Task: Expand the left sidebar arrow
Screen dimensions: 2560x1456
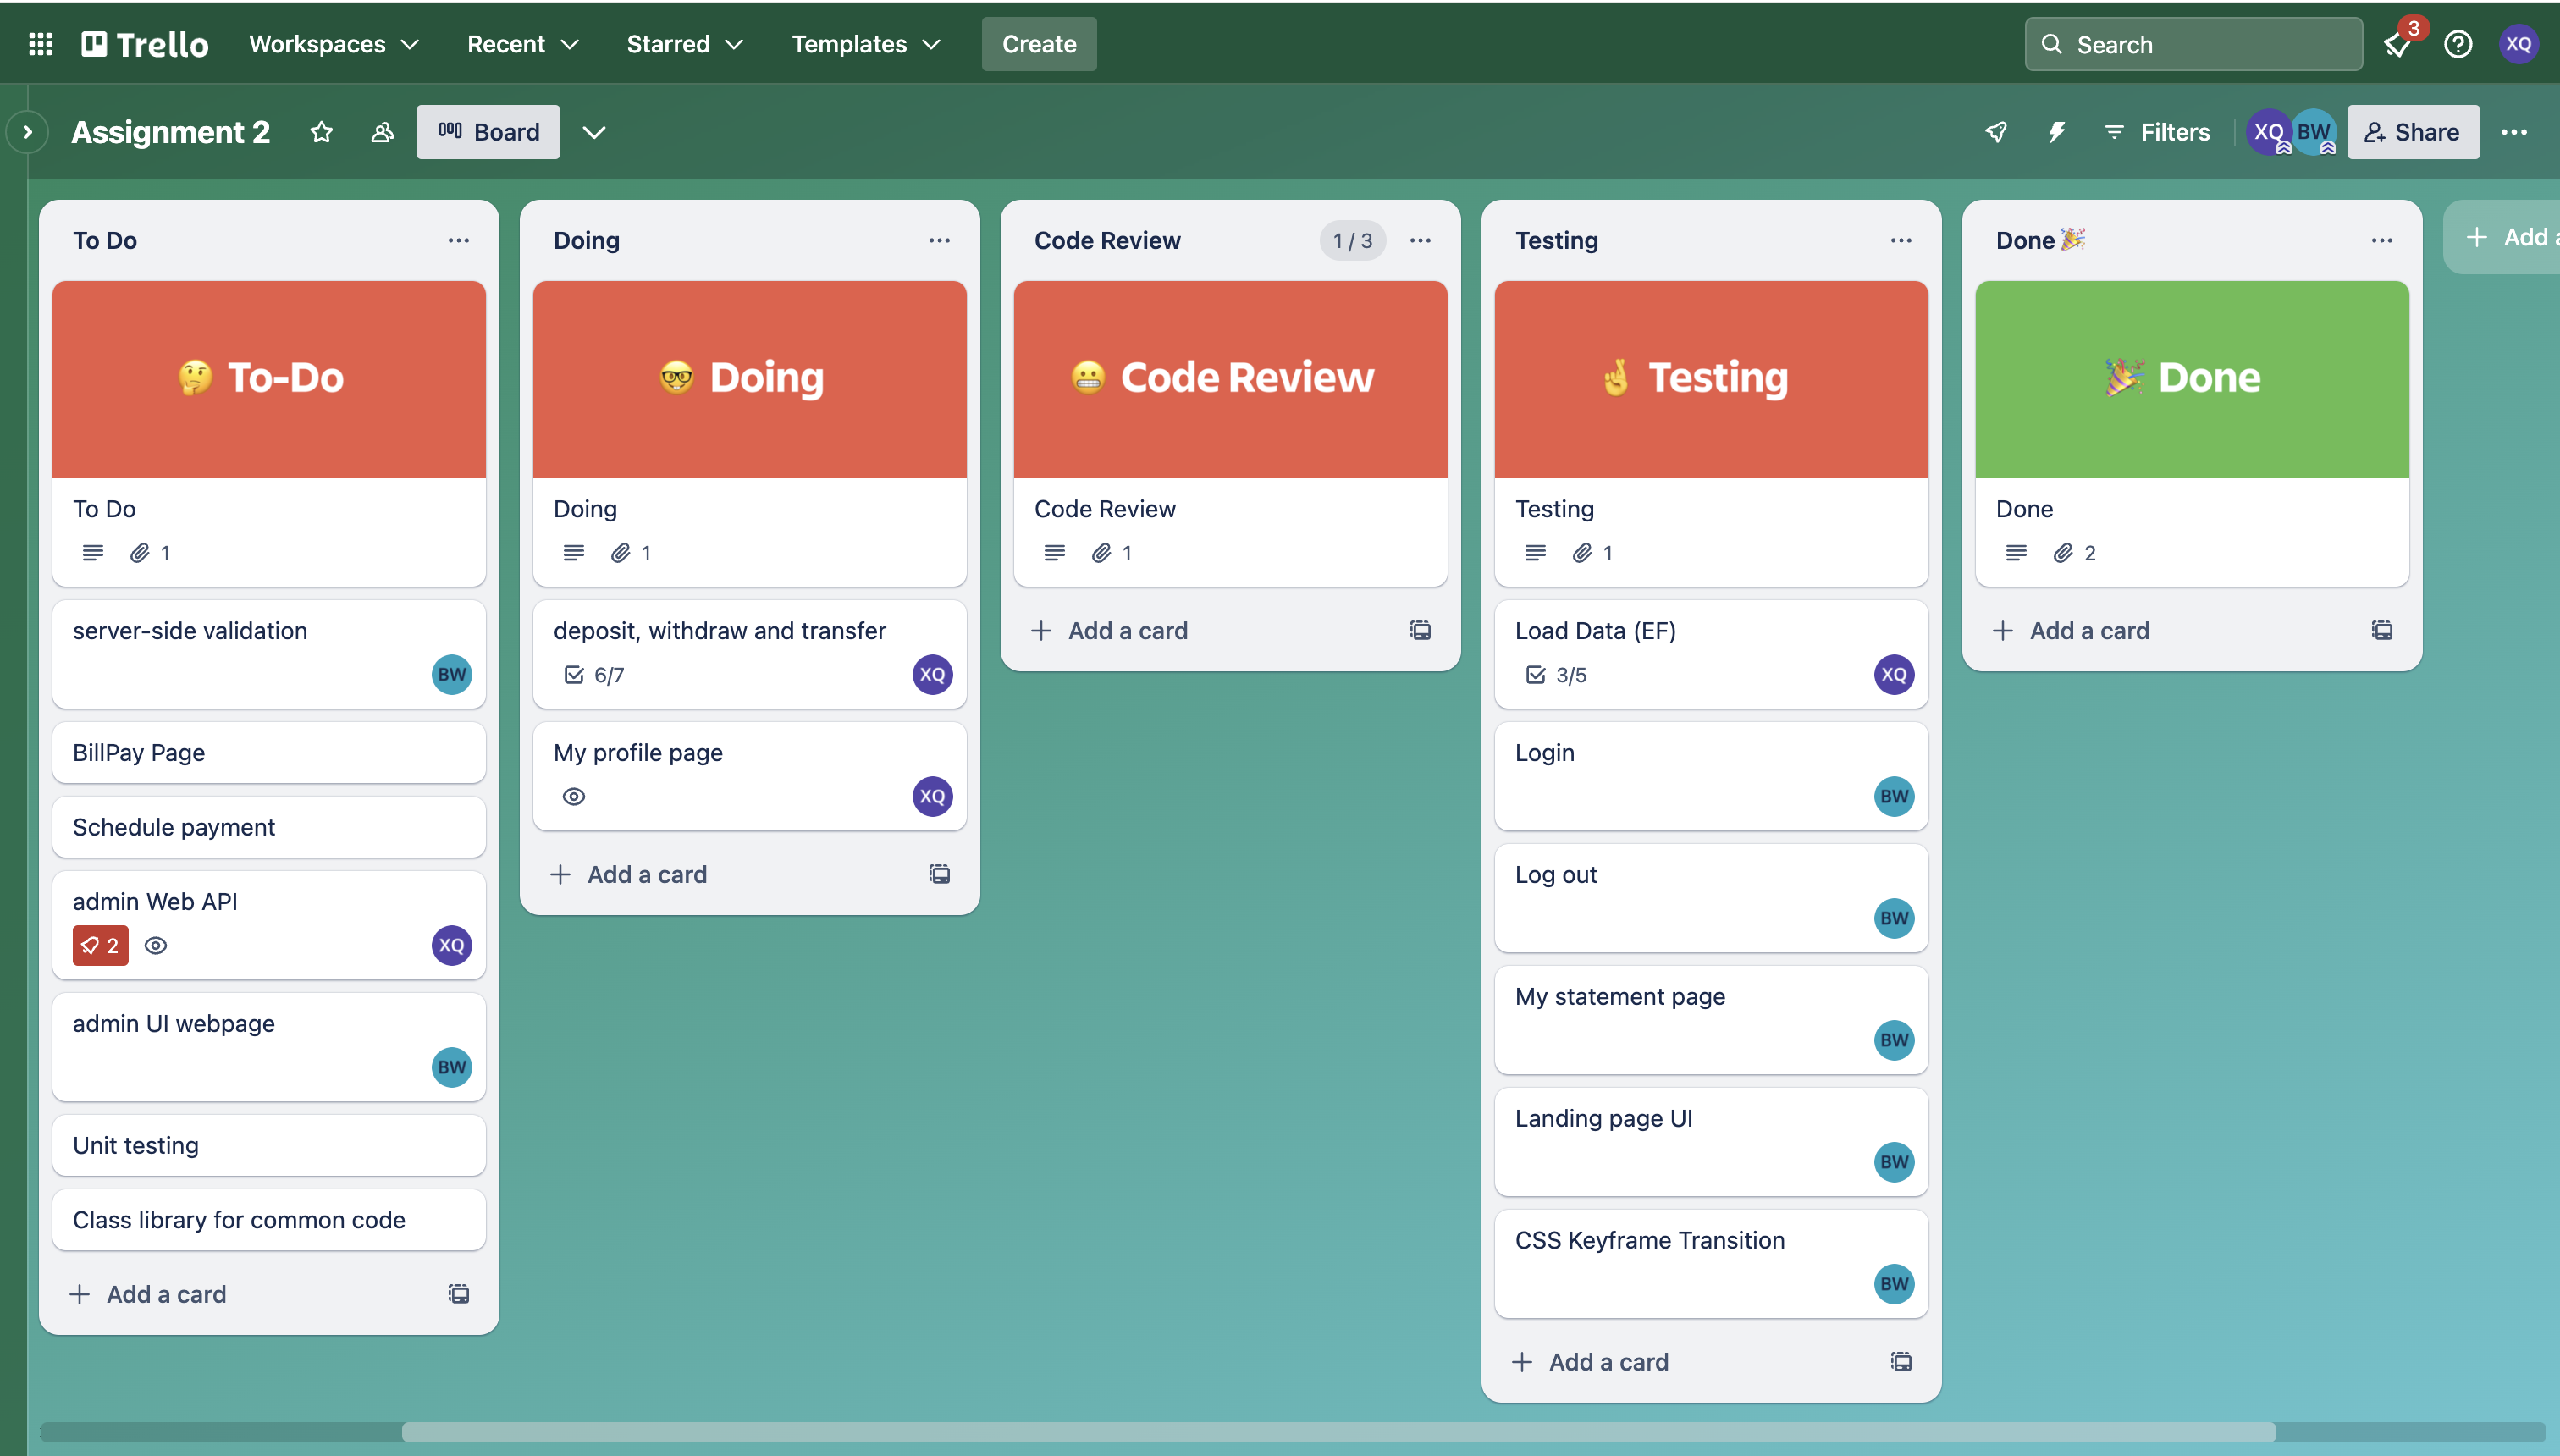Action: (x=27, y=132)
